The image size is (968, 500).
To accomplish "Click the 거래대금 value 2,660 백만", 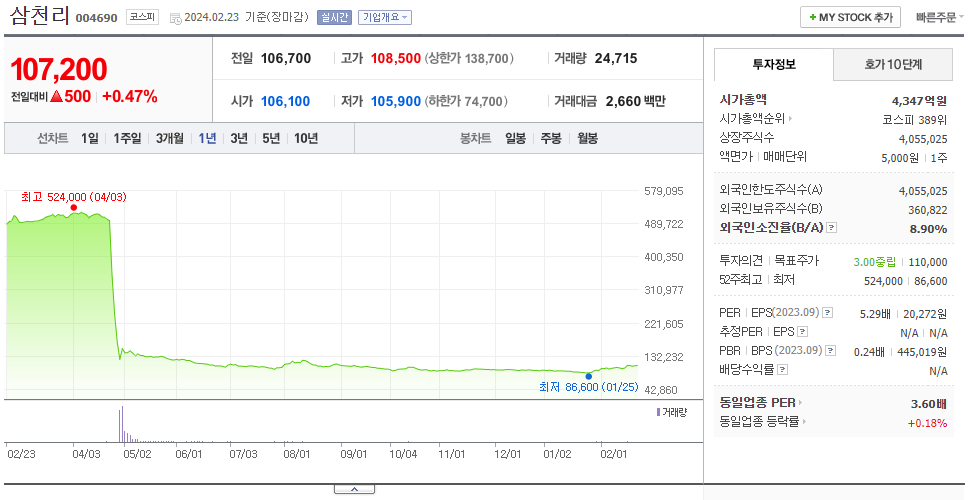I will (635, 101).
